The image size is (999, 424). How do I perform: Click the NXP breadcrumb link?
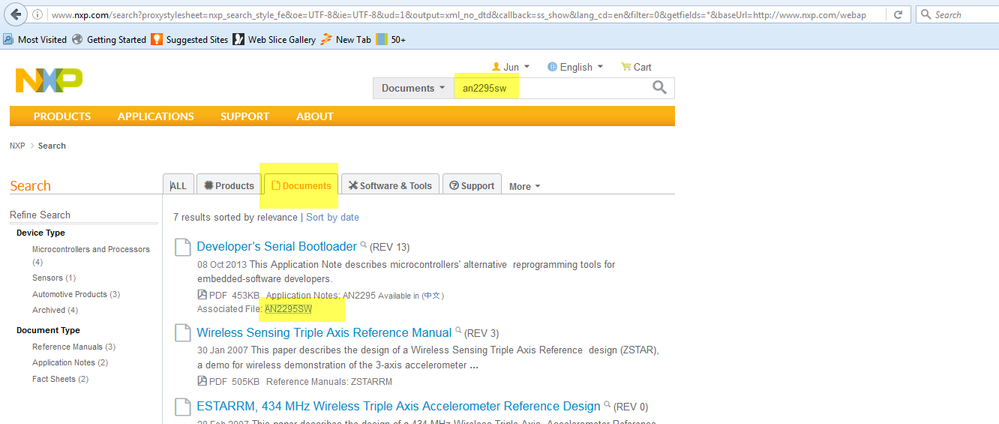pyautogui.click(x=17, y=145)
